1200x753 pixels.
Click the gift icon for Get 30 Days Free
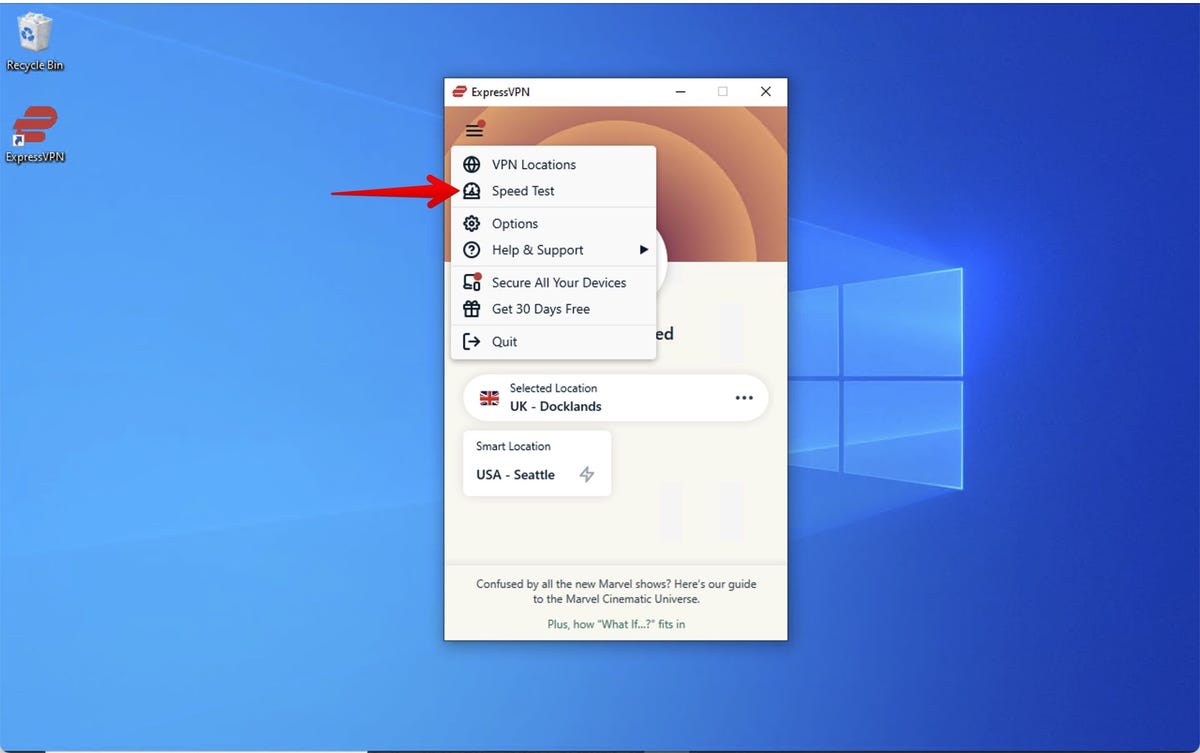pyautogui.click(x=472, y=309)
